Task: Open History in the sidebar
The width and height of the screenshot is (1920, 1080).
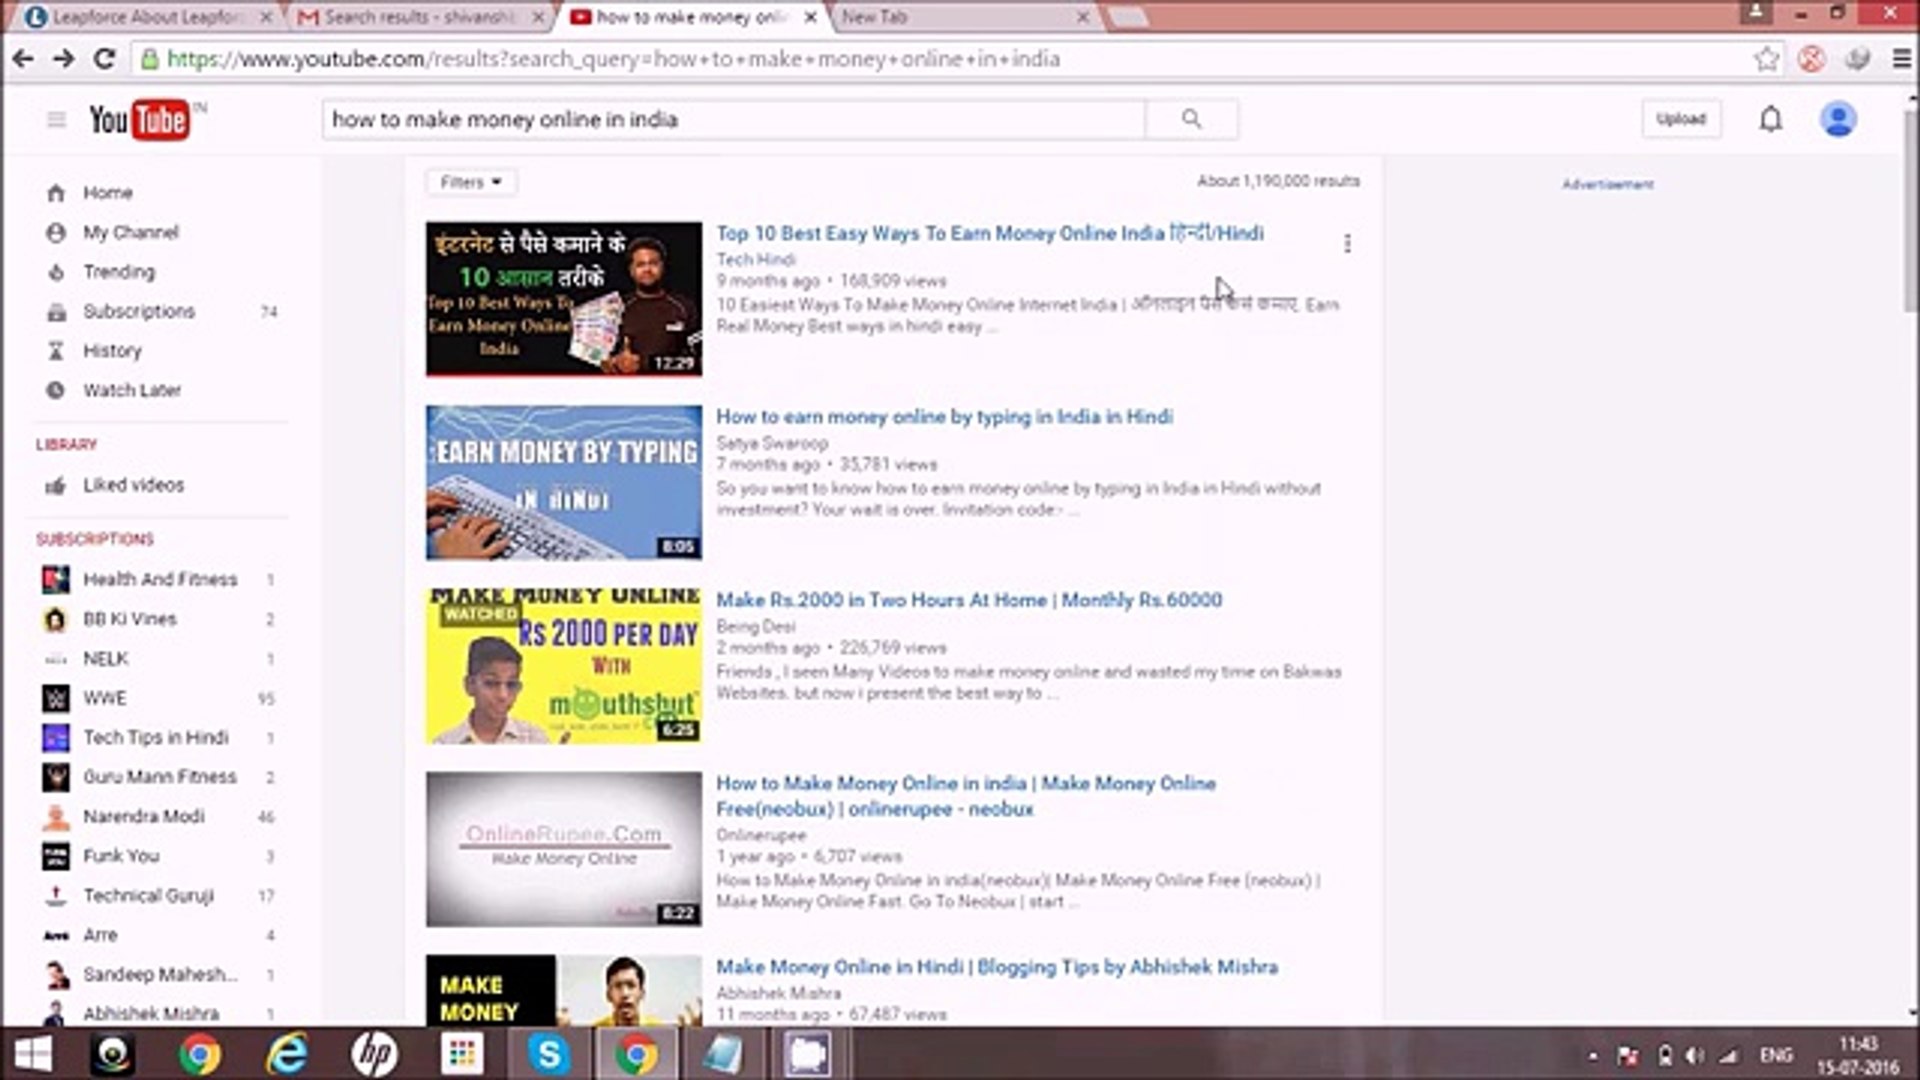Action: pyautogui.click(x=112, y=351)
